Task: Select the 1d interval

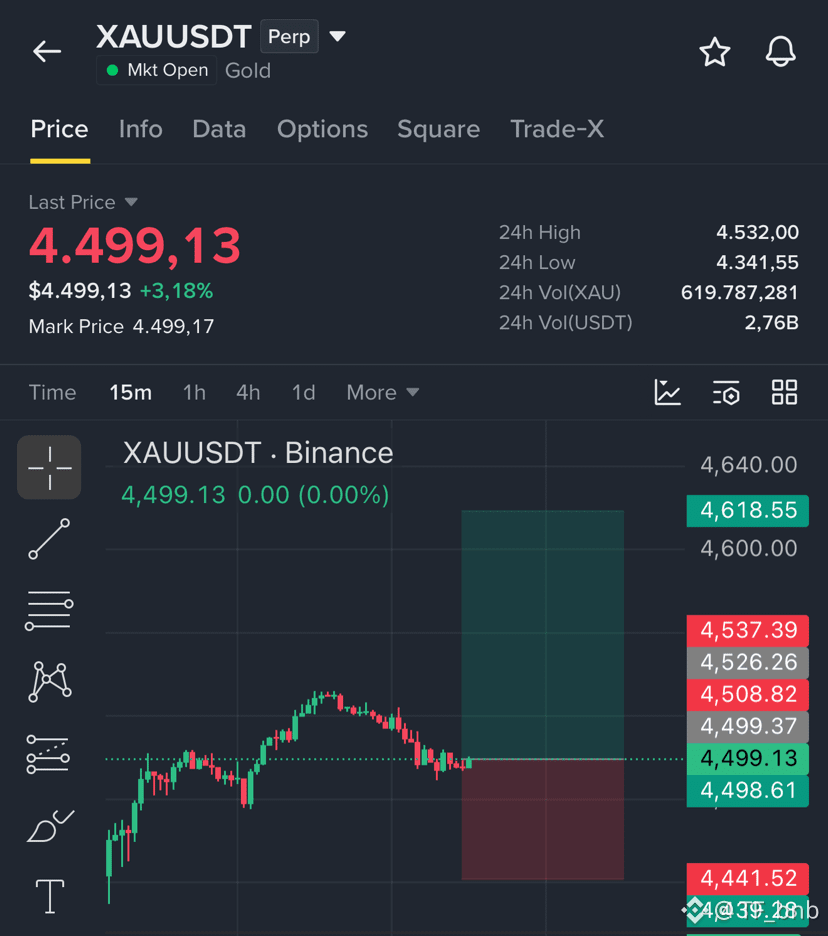Action: coord(303,392)
